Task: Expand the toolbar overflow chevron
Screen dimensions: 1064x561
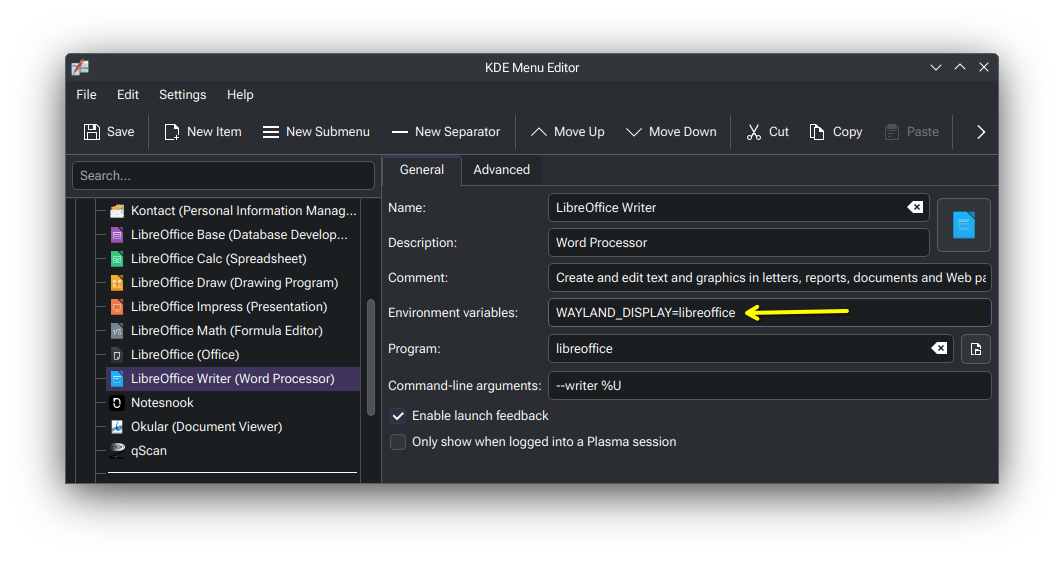Action: coord(981,132)
